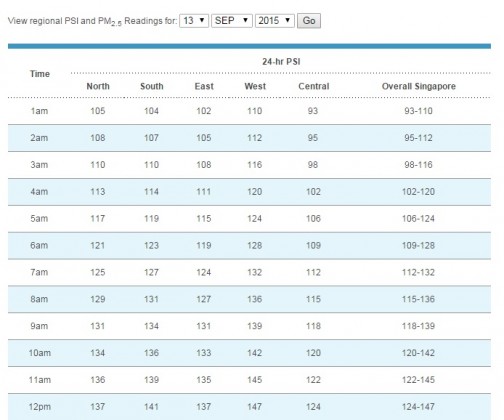Select the 6am row time cell

[39, 245]
